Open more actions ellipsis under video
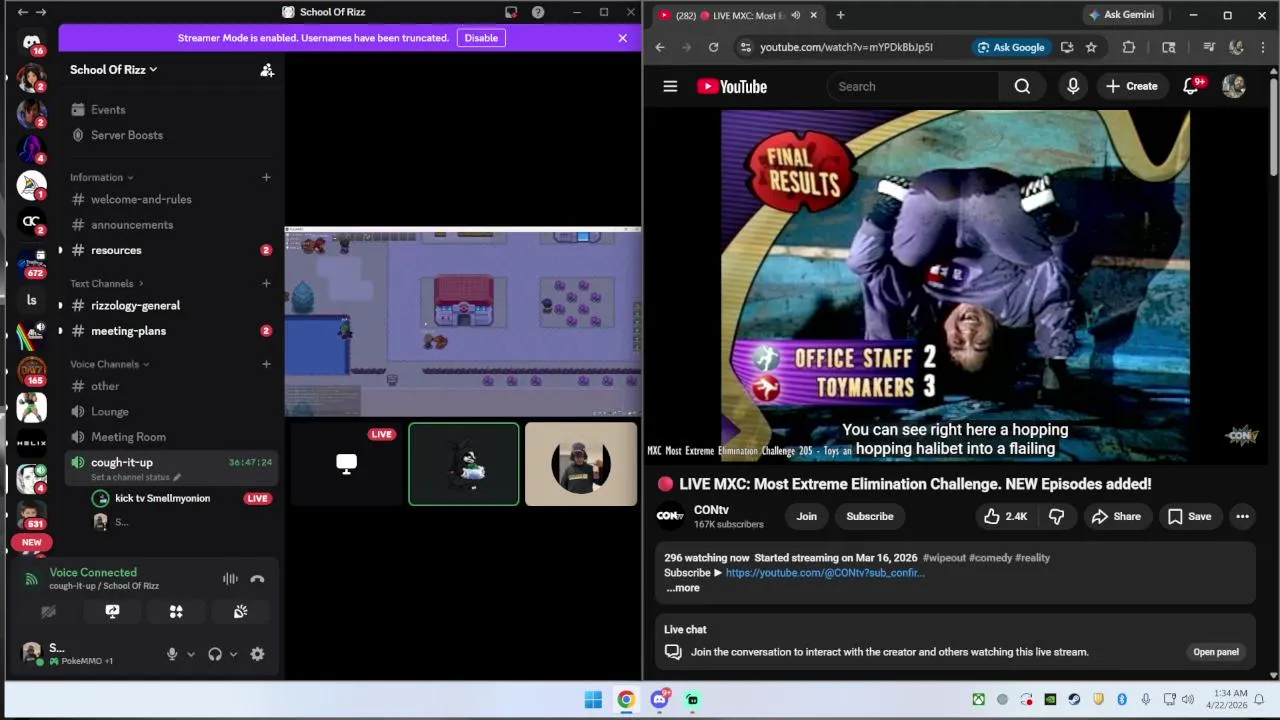 pos(1242,516)
